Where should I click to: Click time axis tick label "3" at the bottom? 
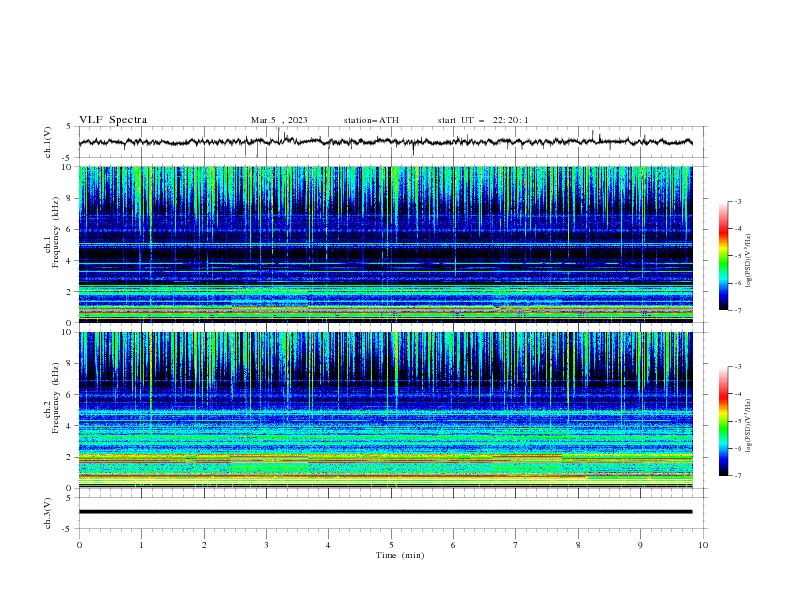[x=266, y=545]
